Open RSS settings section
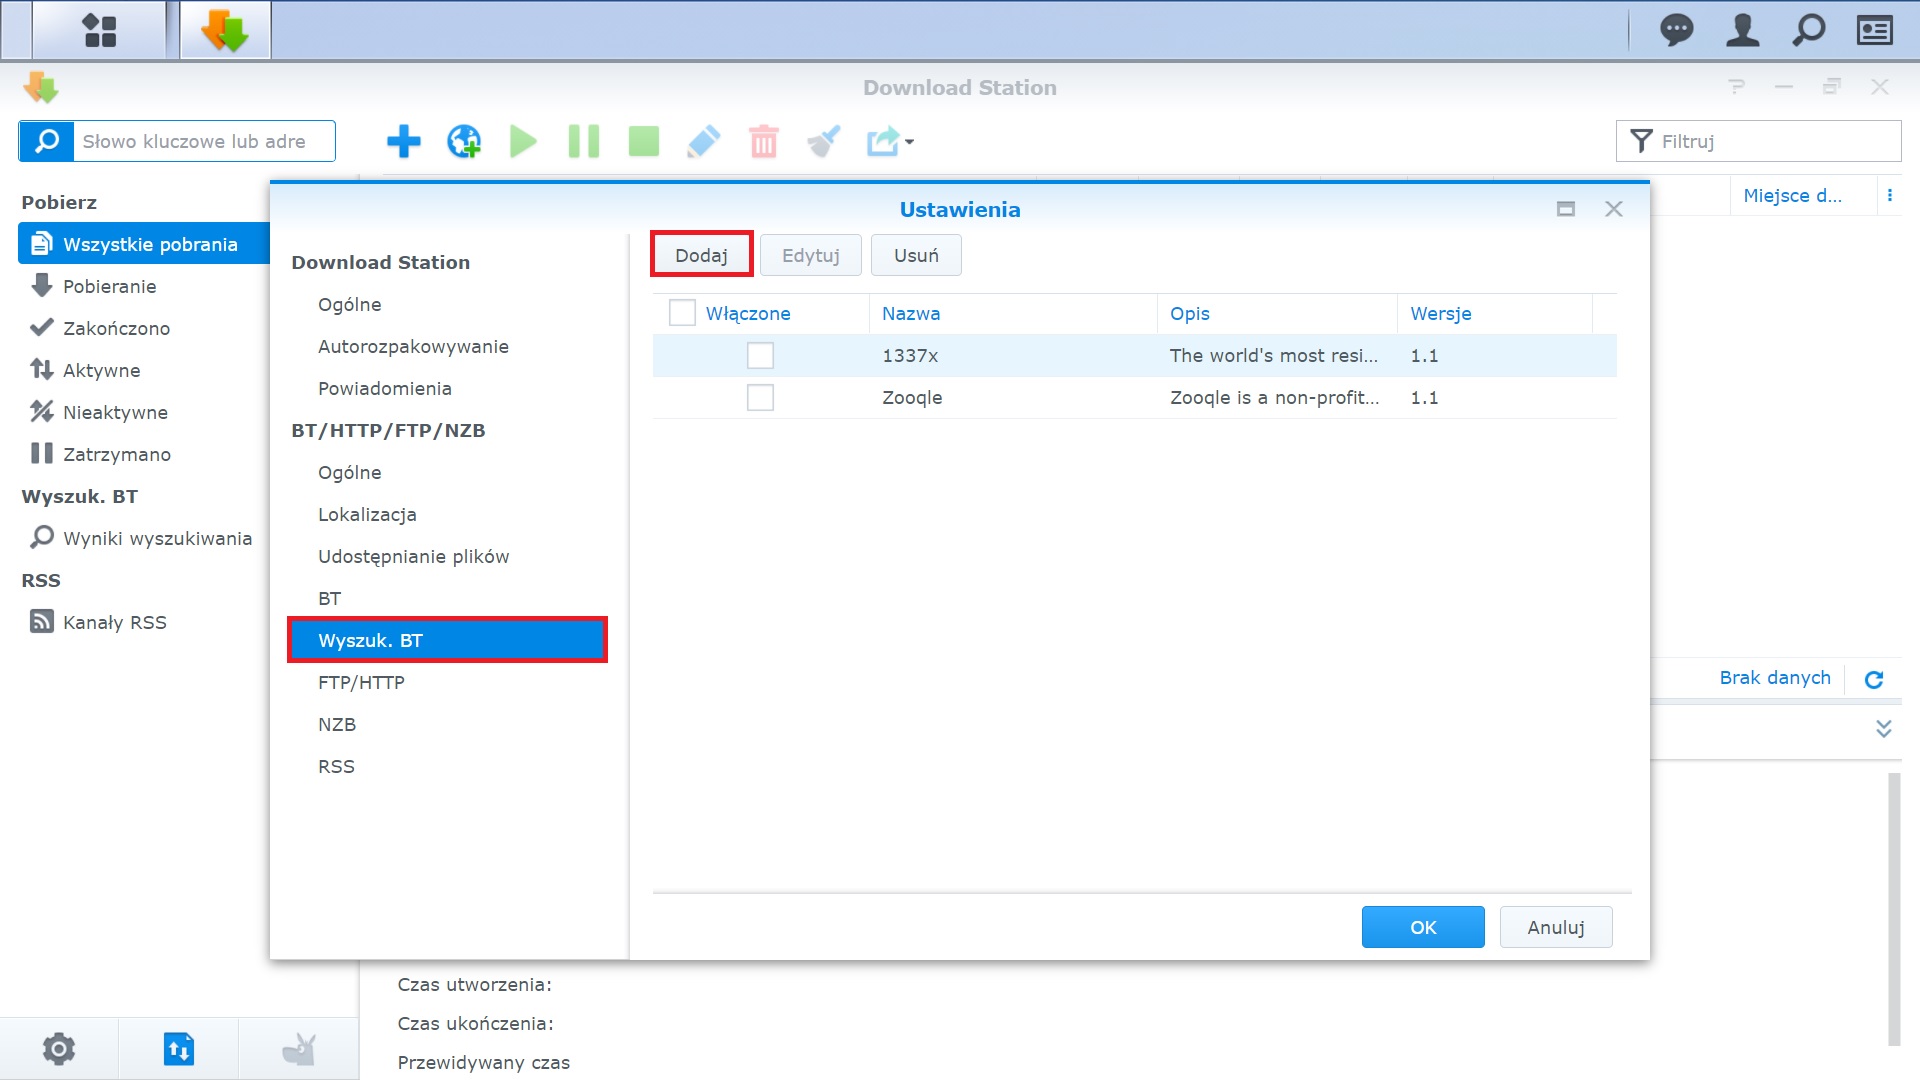The height and width of the screenshot is (1080, 1920). point(336,766)
